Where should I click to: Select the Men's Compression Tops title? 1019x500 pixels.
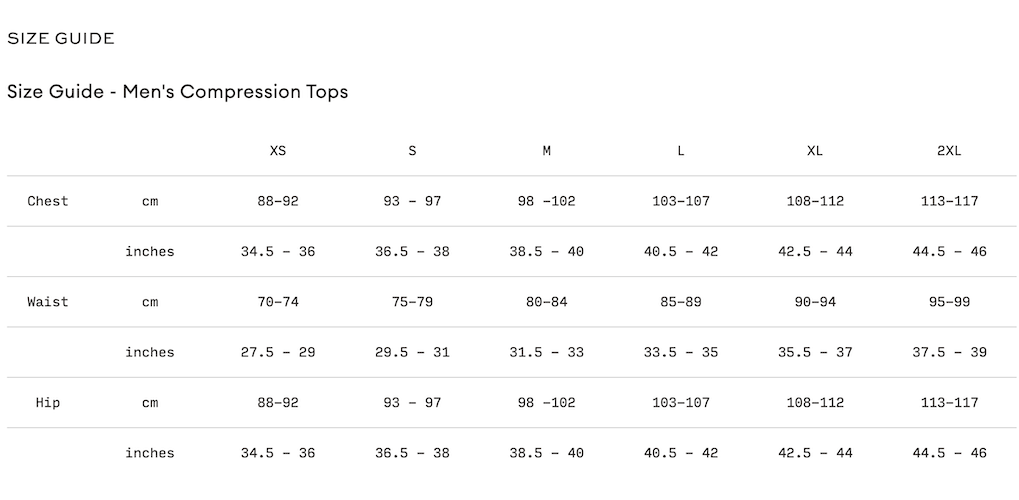(x=177, y=92)
